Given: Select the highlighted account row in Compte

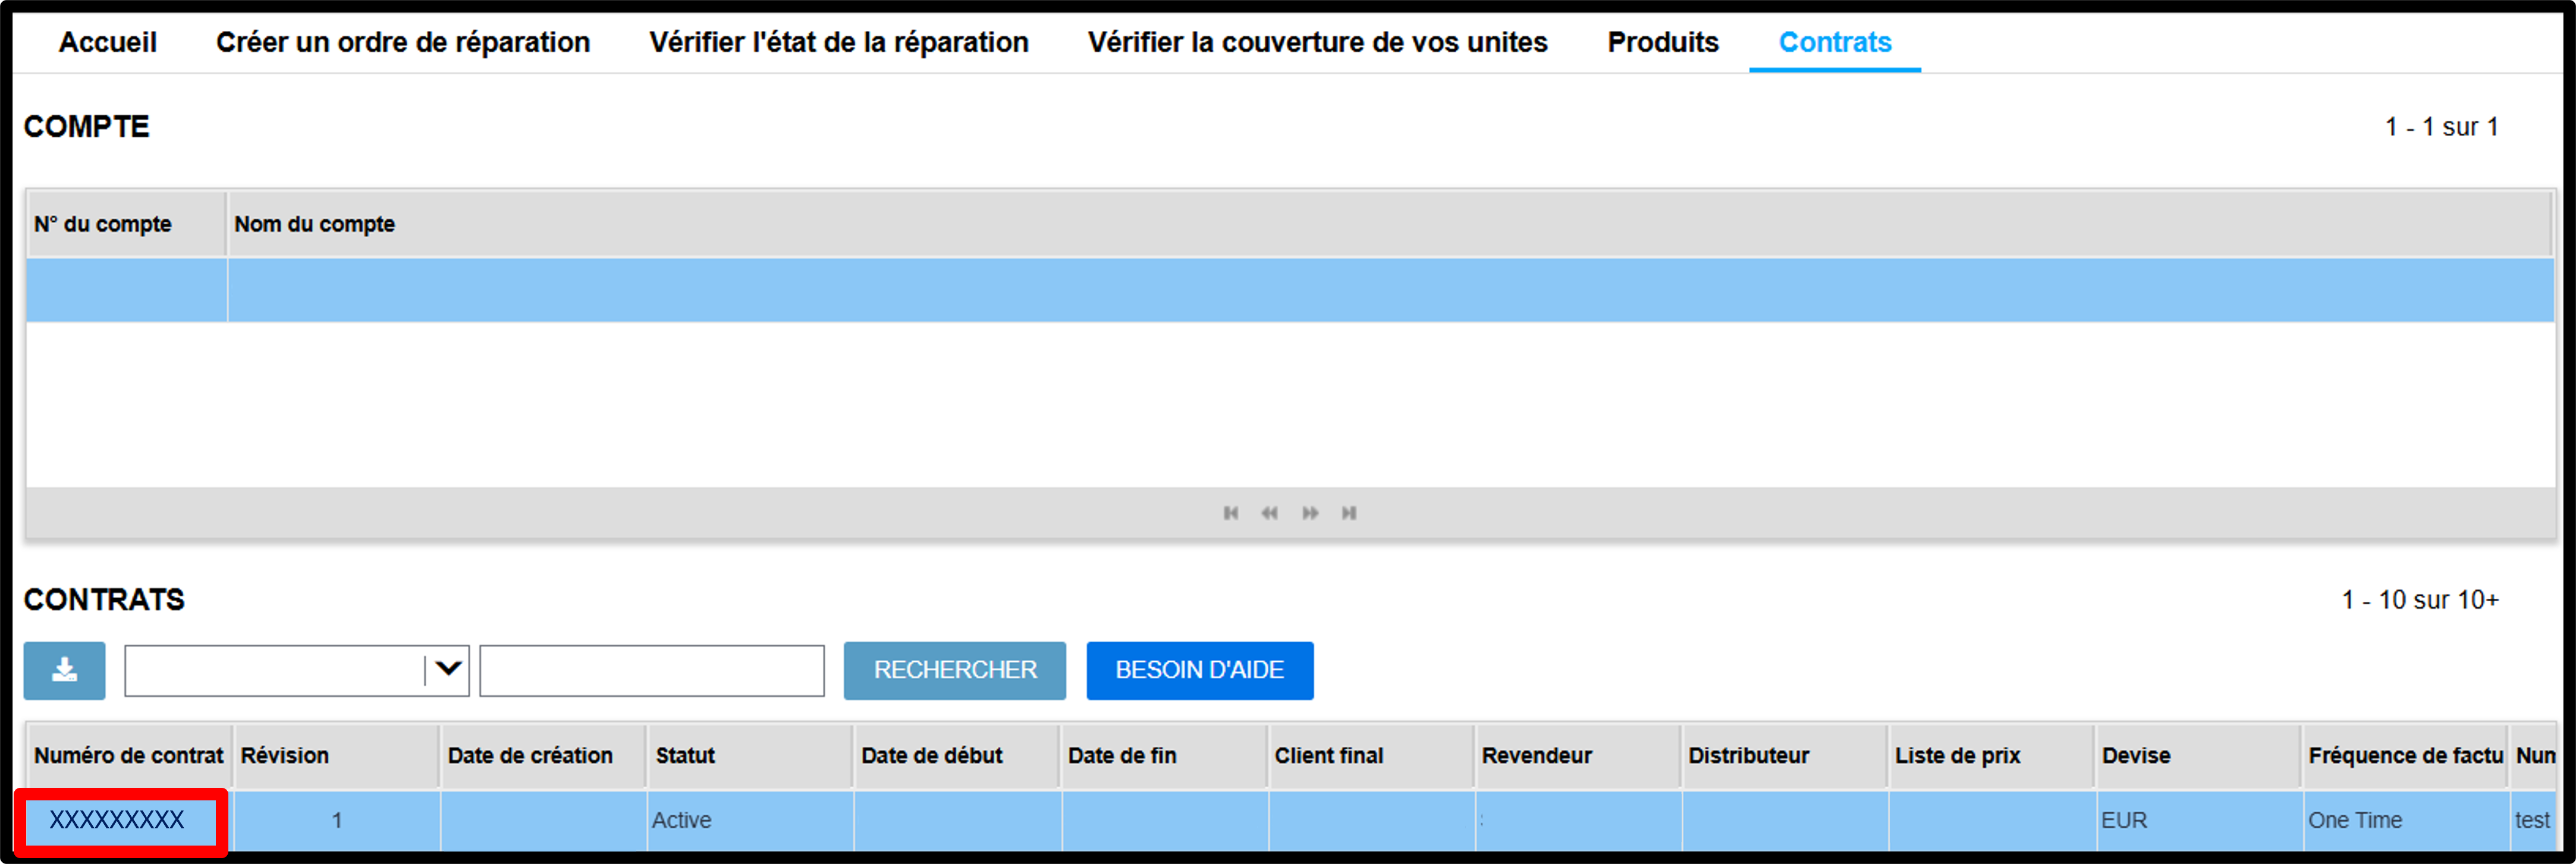Looking at the screenshot, I should pyautogui.click(x=1290, y=290).
